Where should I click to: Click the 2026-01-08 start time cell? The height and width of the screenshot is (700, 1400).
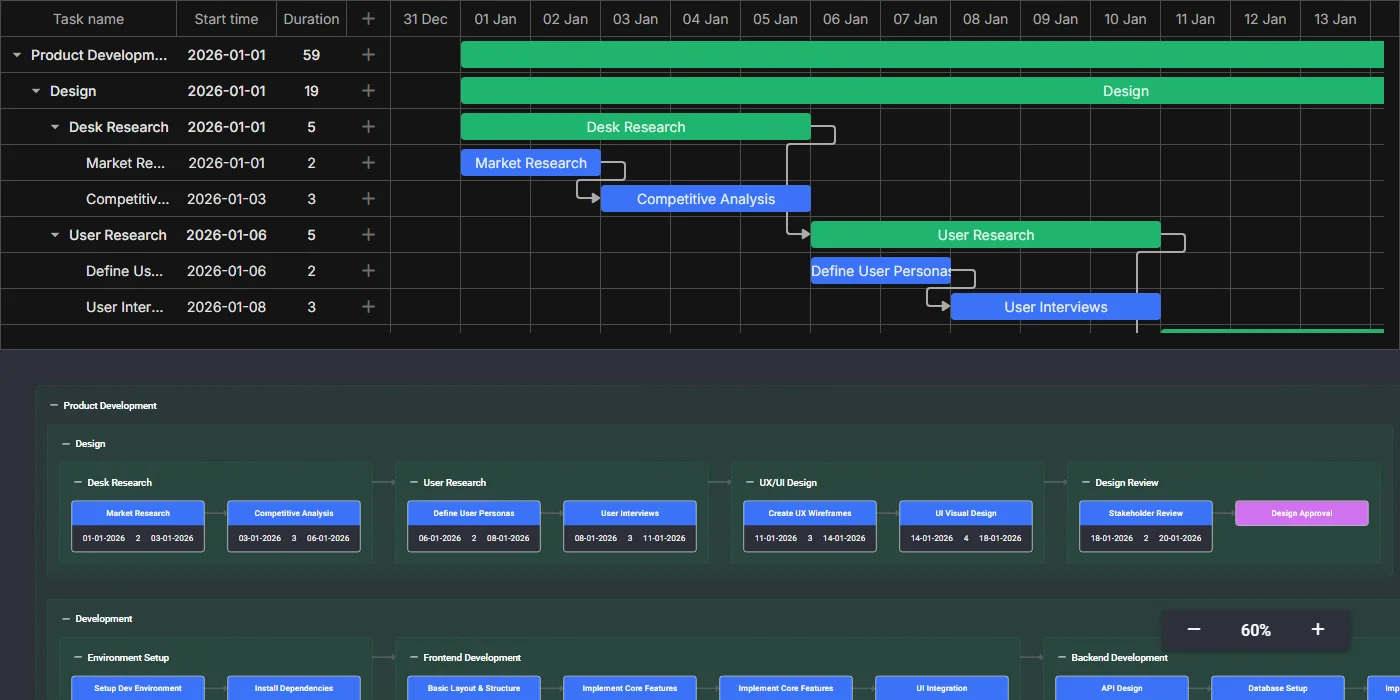tap(226, 307)
